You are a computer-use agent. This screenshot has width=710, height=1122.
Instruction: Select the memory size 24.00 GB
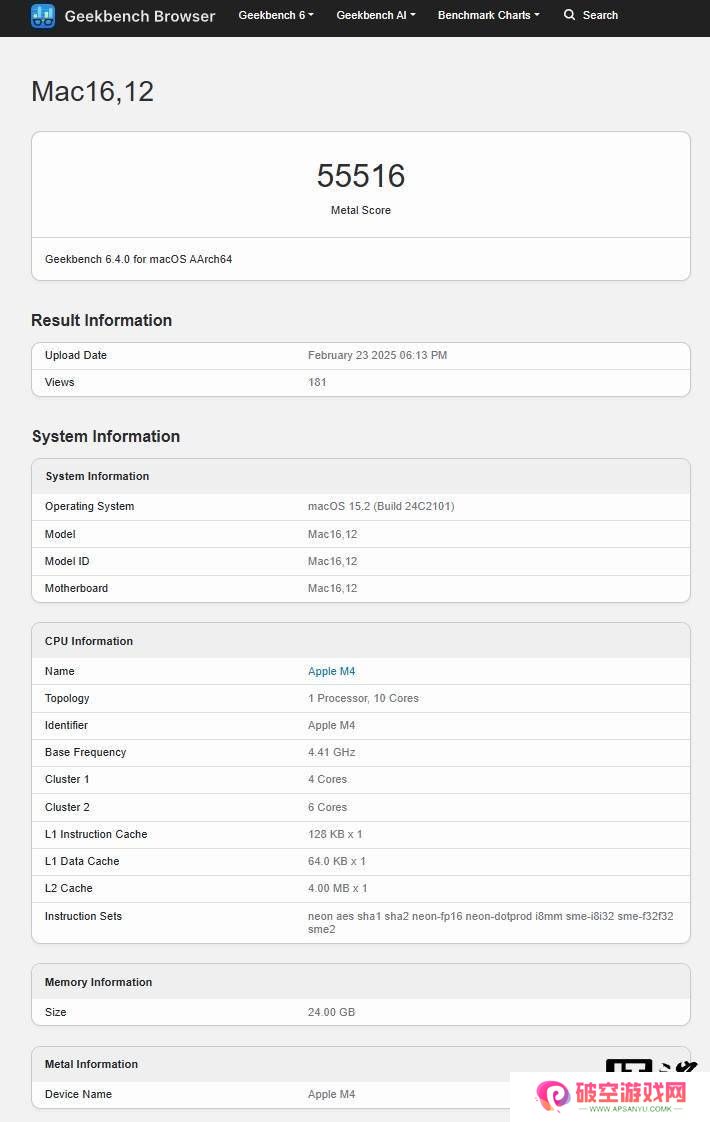tap(331, 1012)
